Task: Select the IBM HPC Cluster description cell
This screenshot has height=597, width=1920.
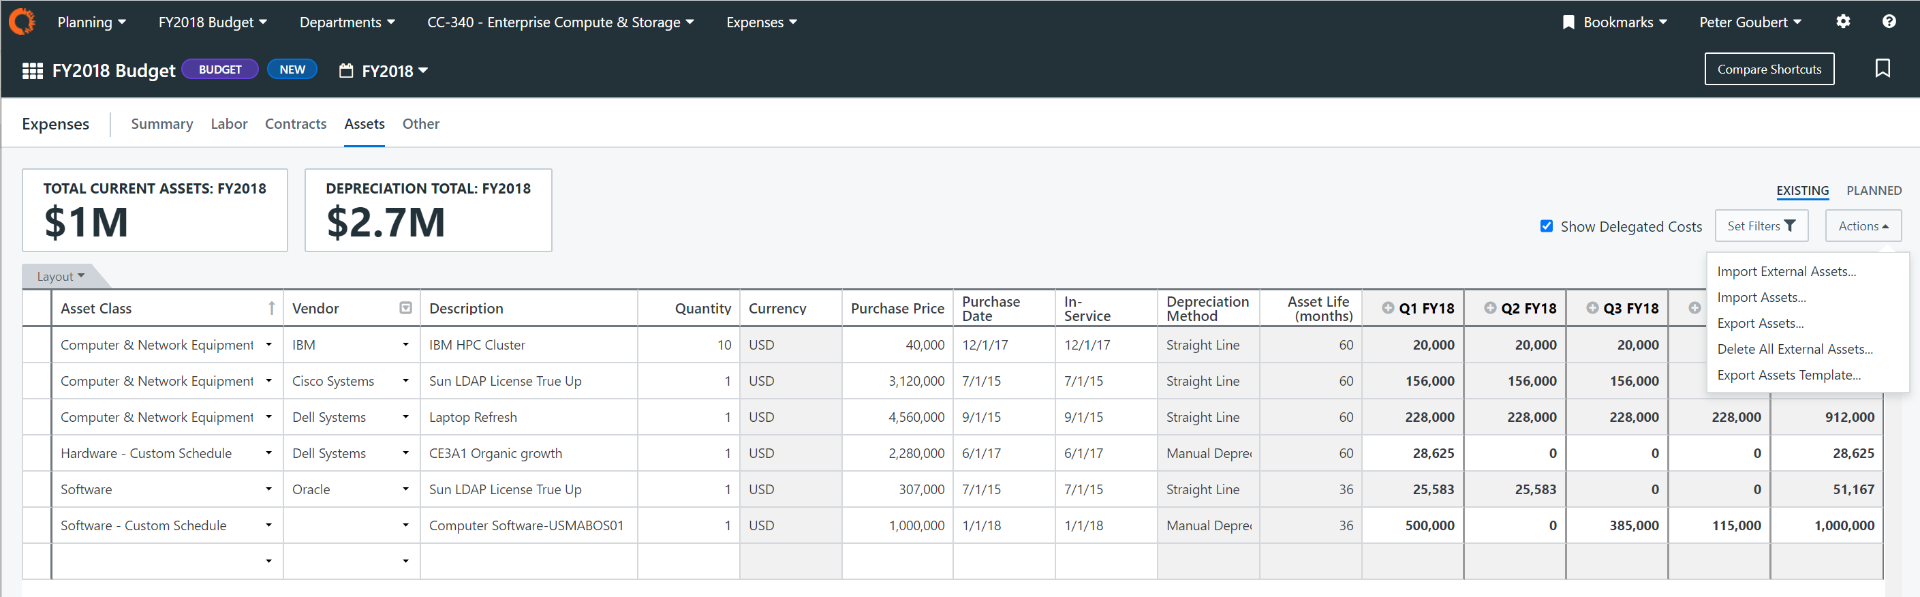Action: pyautogui.click(x=529, y=345)
